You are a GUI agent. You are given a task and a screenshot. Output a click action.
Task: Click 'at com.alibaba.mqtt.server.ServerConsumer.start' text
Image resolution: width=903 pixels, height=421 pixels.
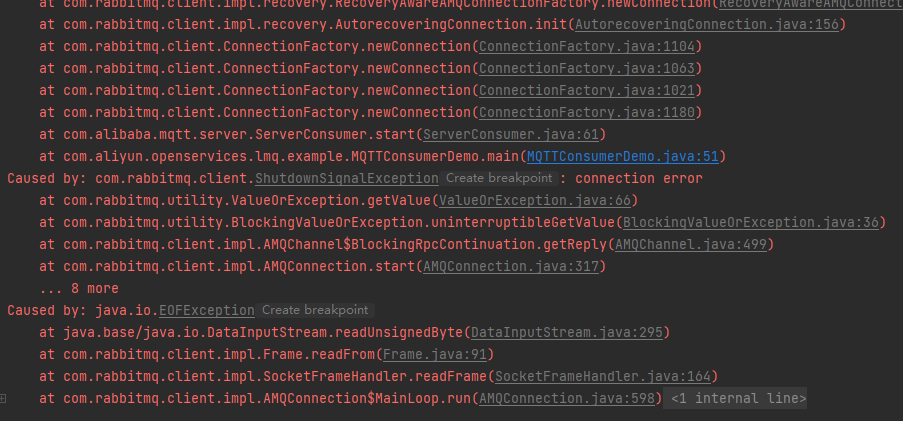(x=227, y=134)
